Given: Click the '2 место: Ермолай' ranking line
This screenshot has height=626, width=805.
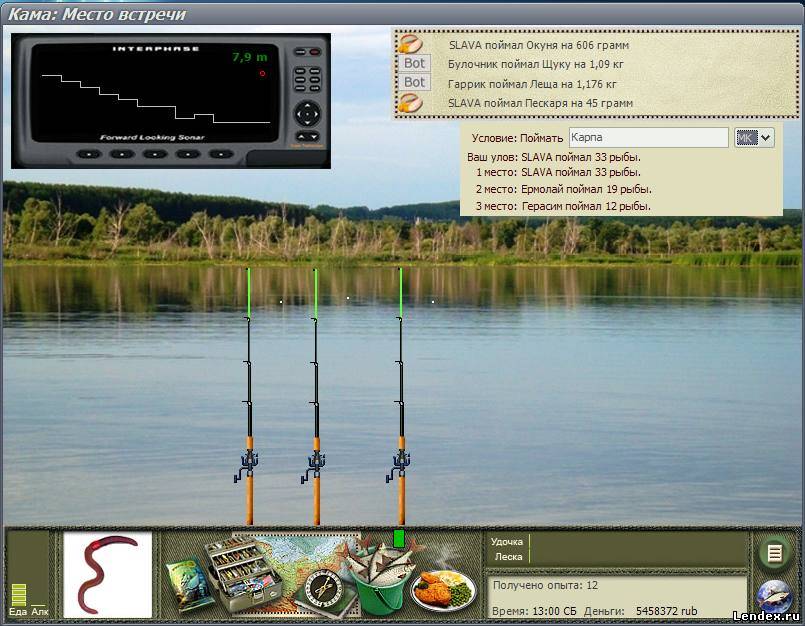Looking at the screenshot, I should click(x=563, y=189).
